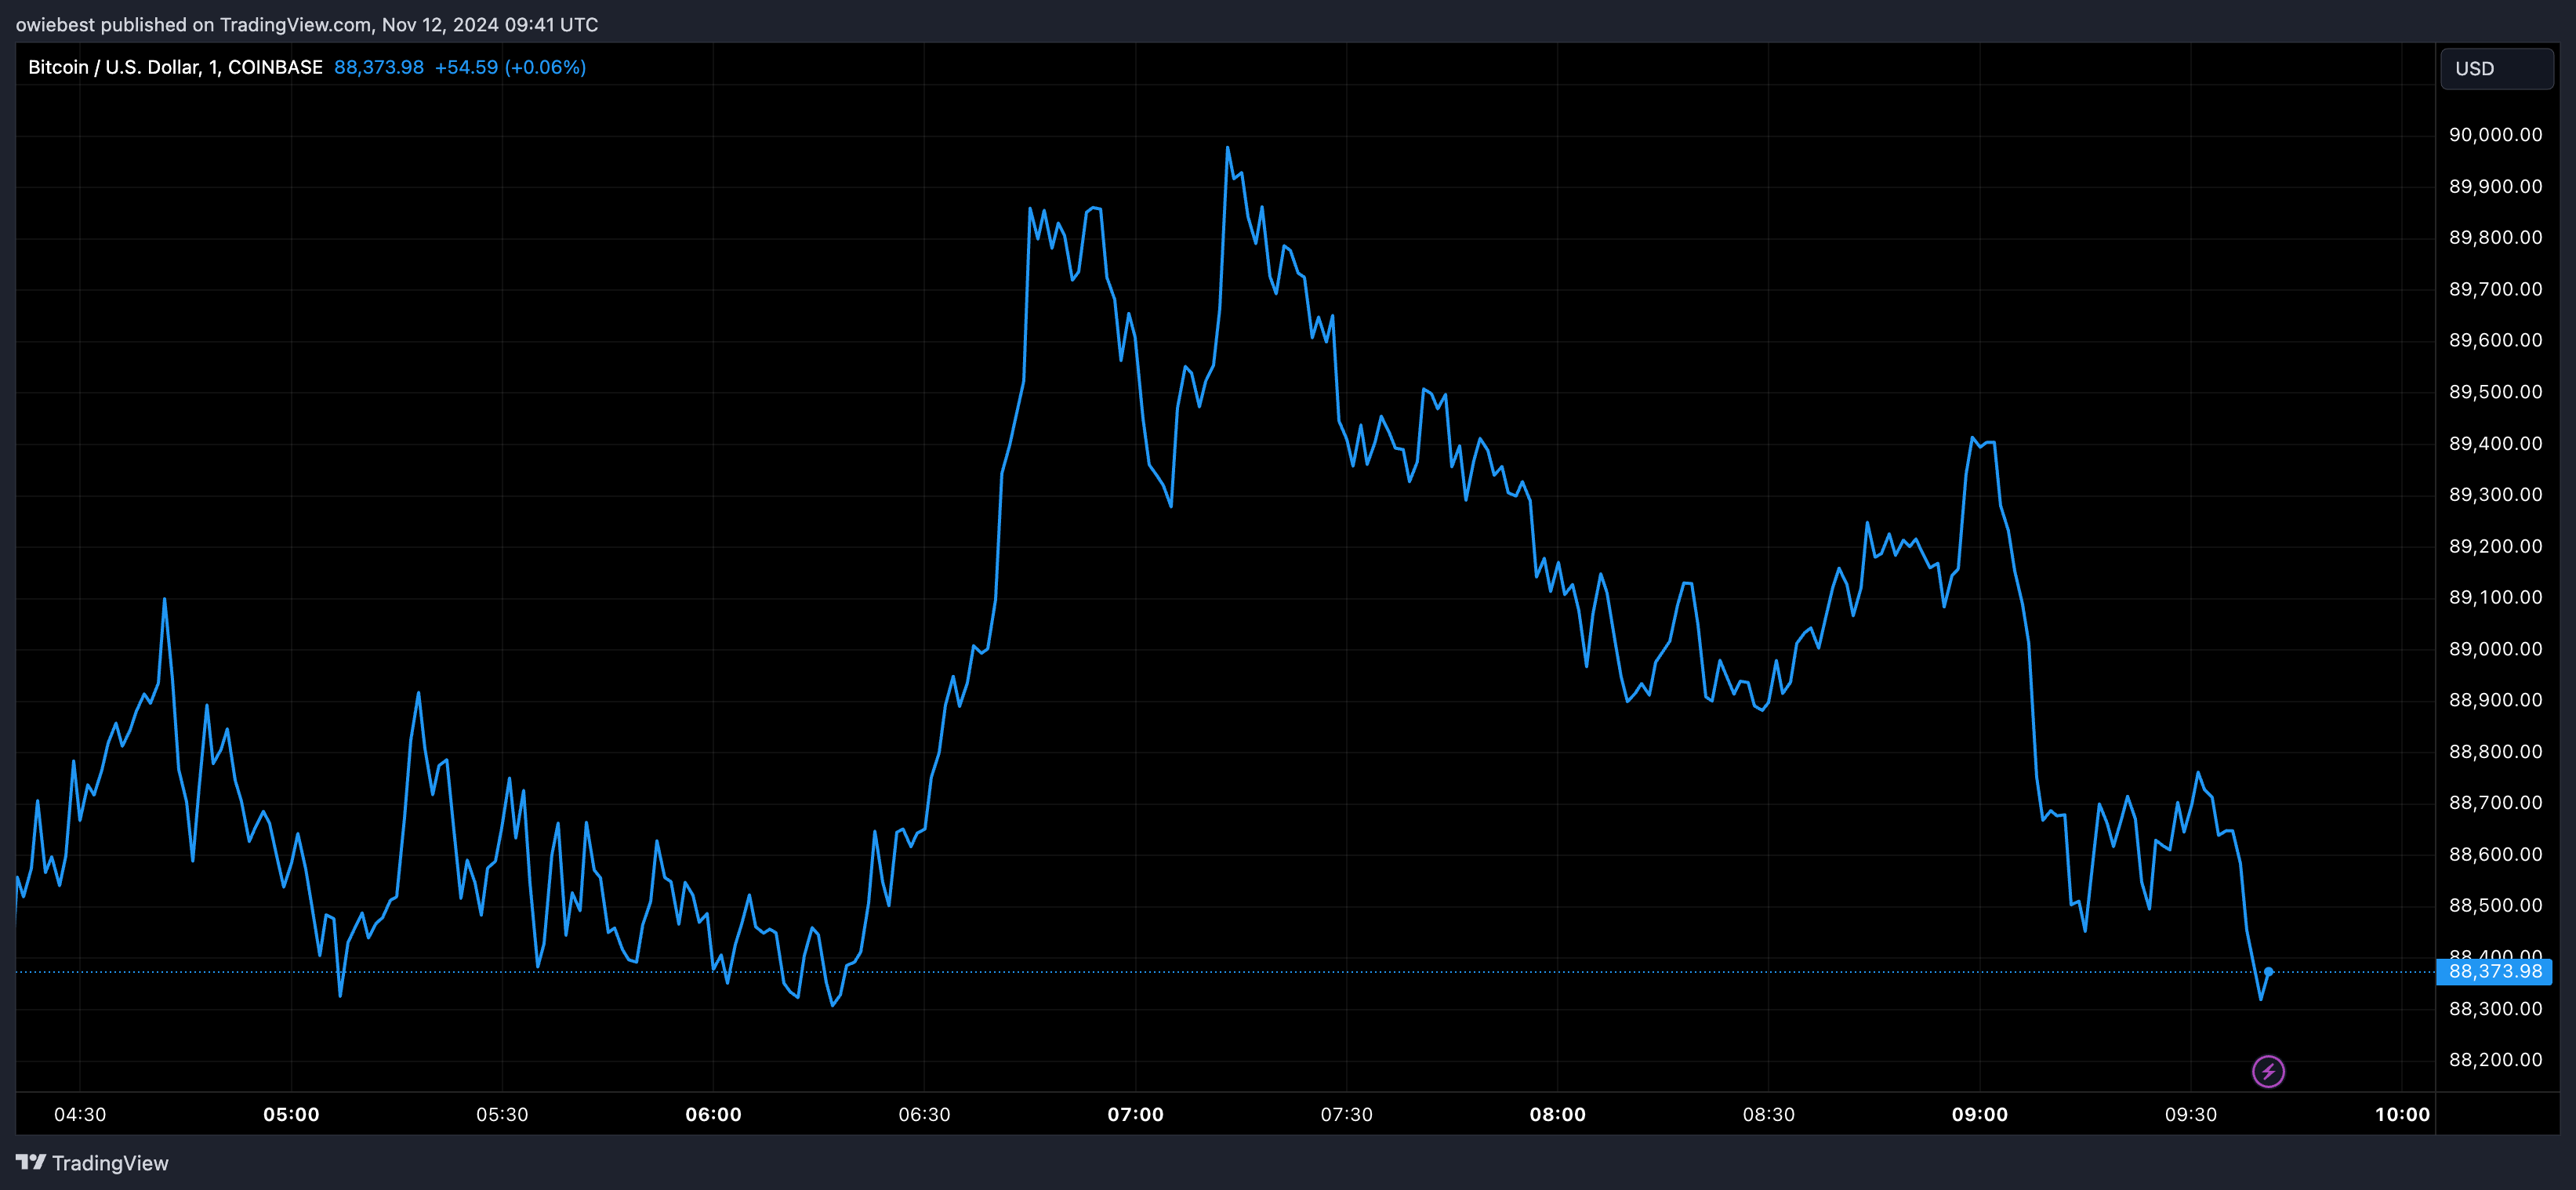Click the price value 88,373.98 in legend
This screenshot has width=2576, height=1190.
pyautogui.click(x=379, y=67)
